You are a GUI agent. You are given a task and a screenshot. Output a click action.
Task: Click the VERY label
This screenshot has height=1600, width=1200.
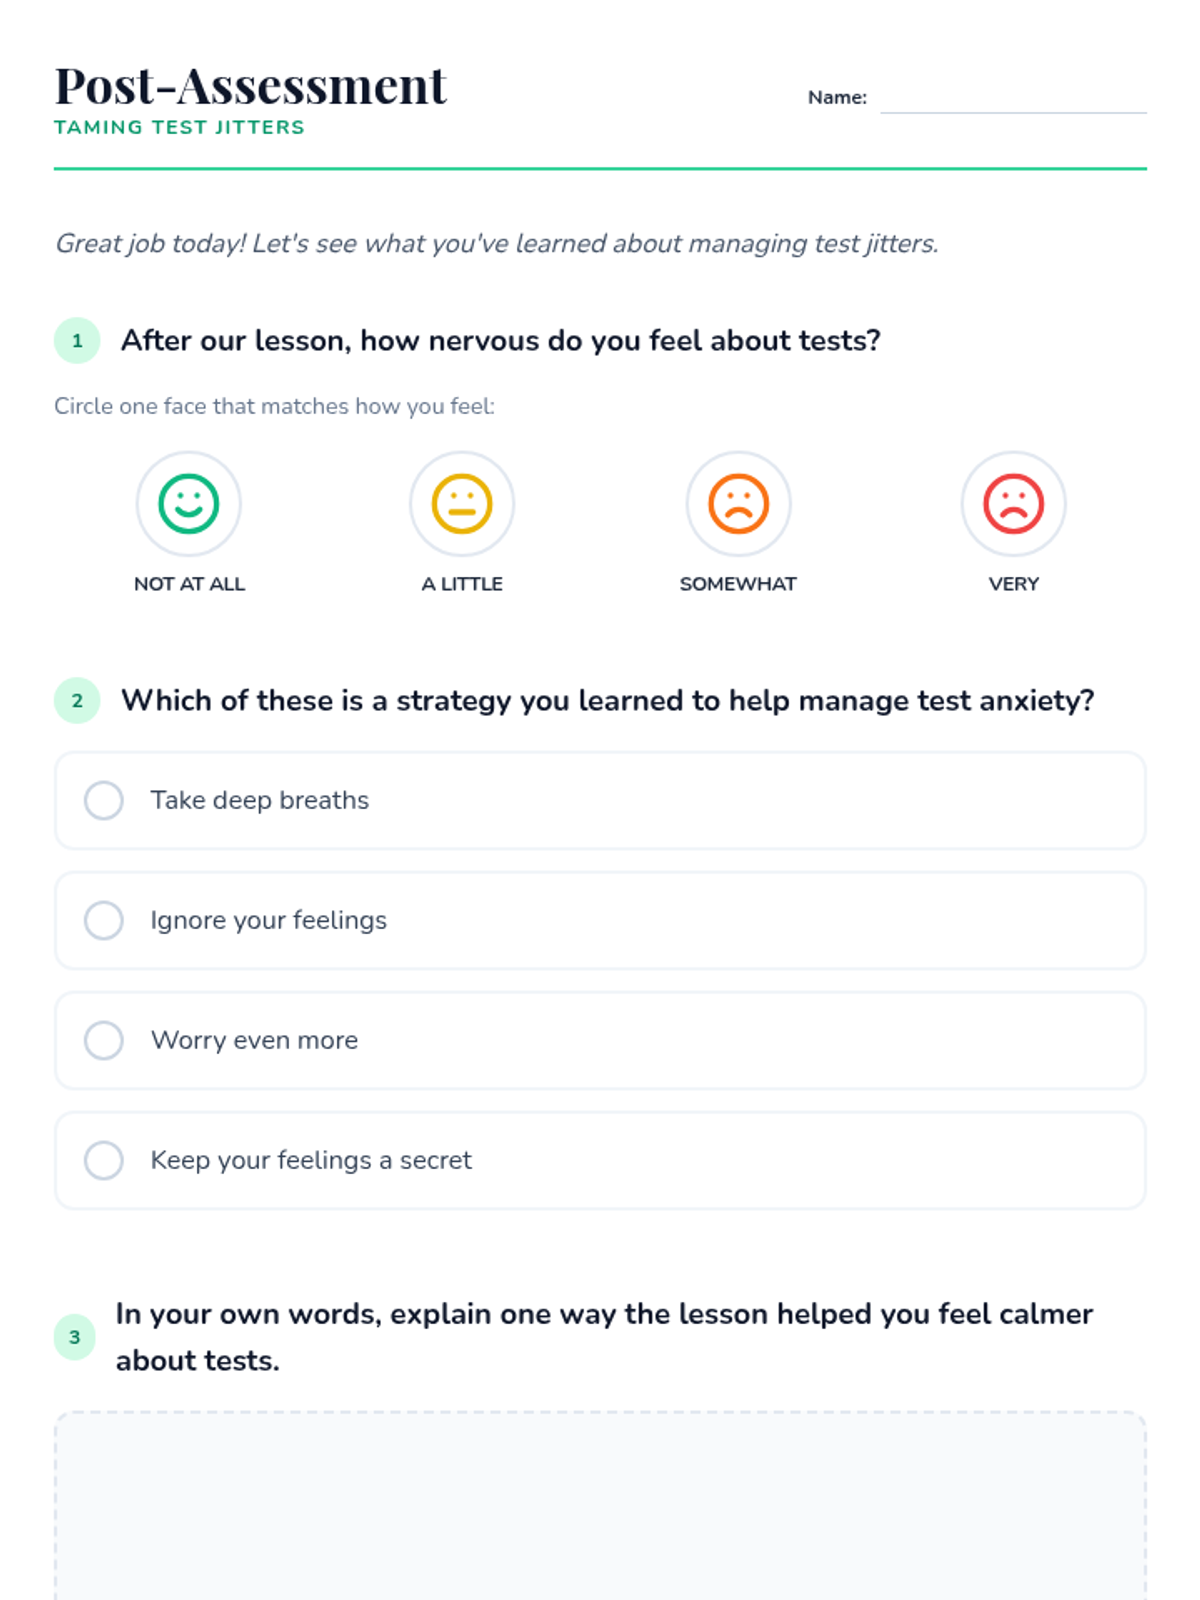point(1013,584)
